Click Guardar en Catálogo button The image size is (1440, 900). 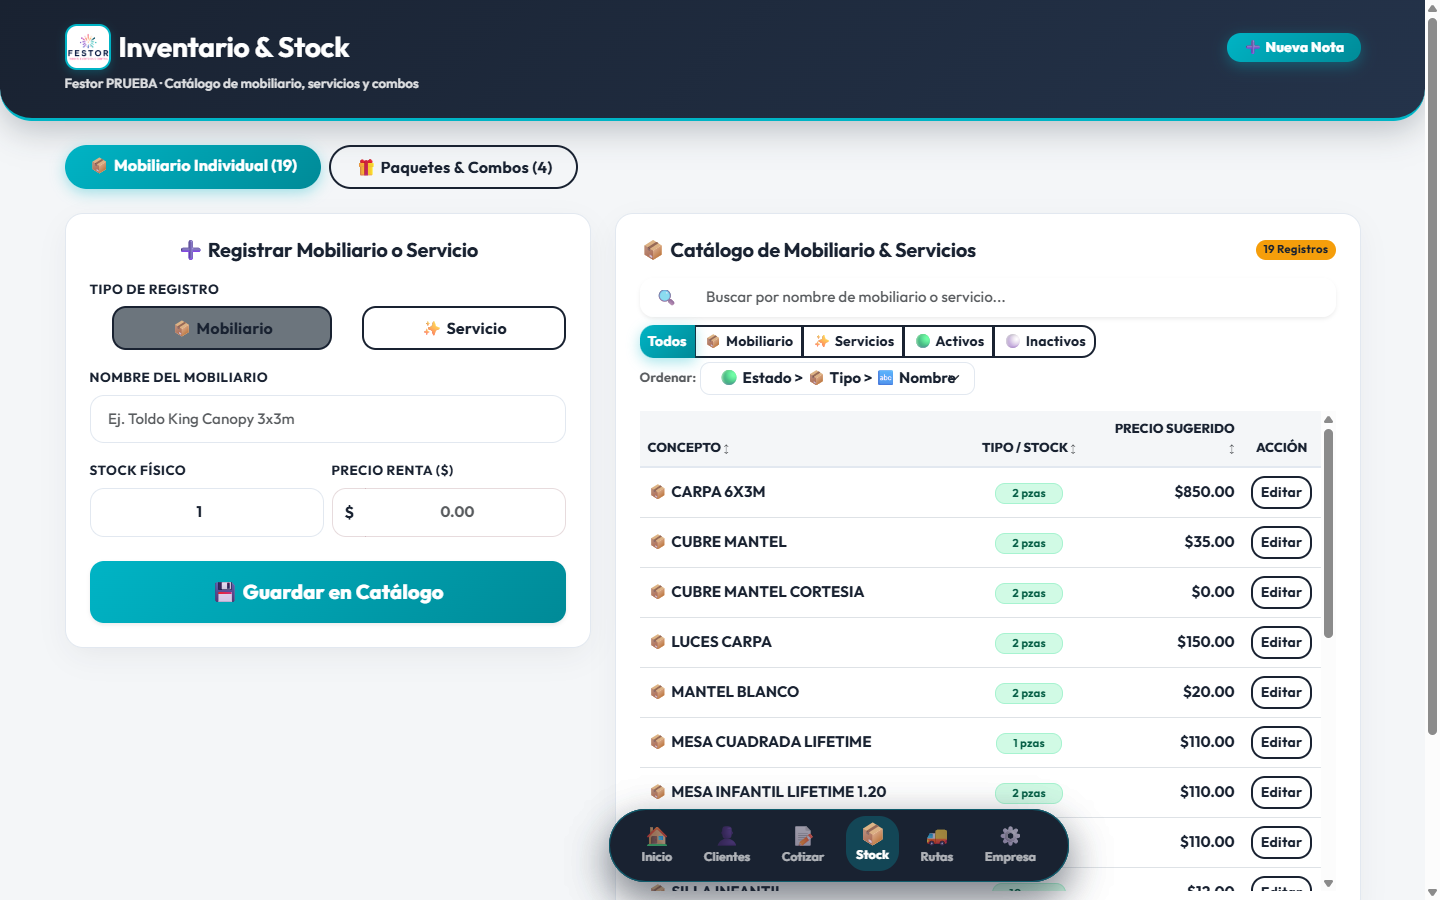[x=328, y=592]
